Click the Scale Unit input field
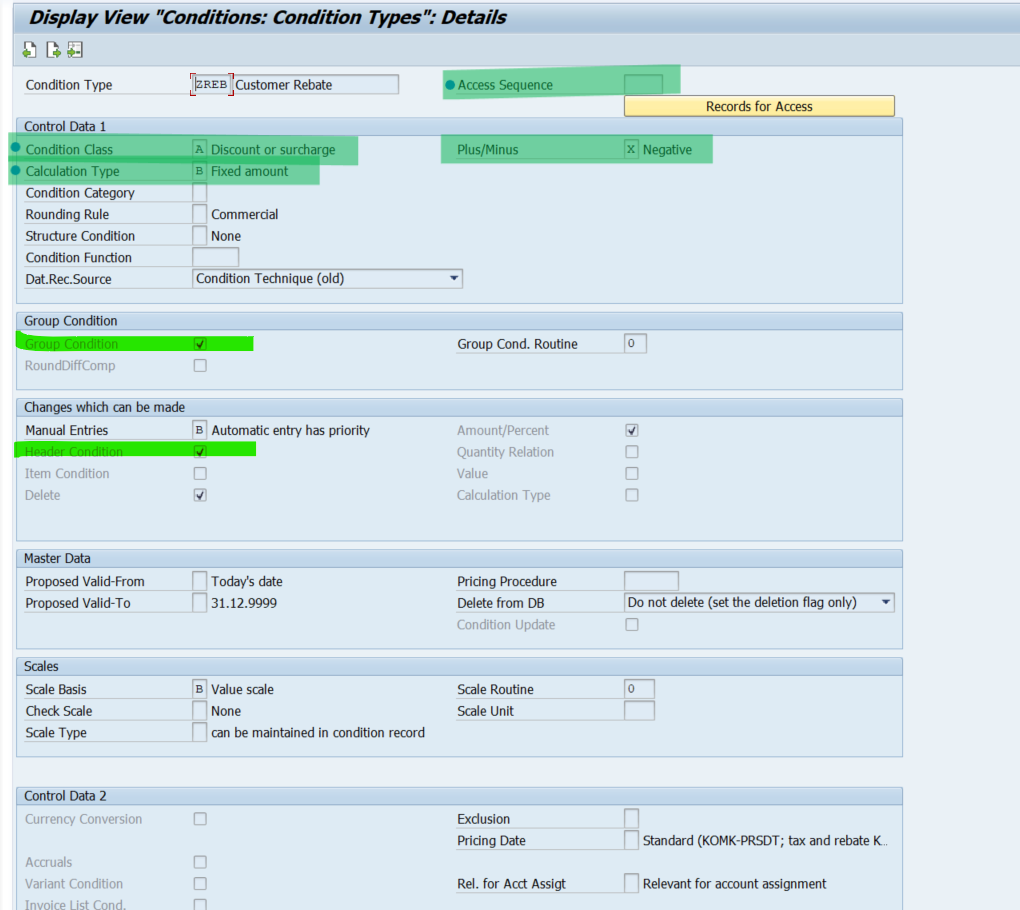Screen dimensions: 1020x910 (639, 710)
